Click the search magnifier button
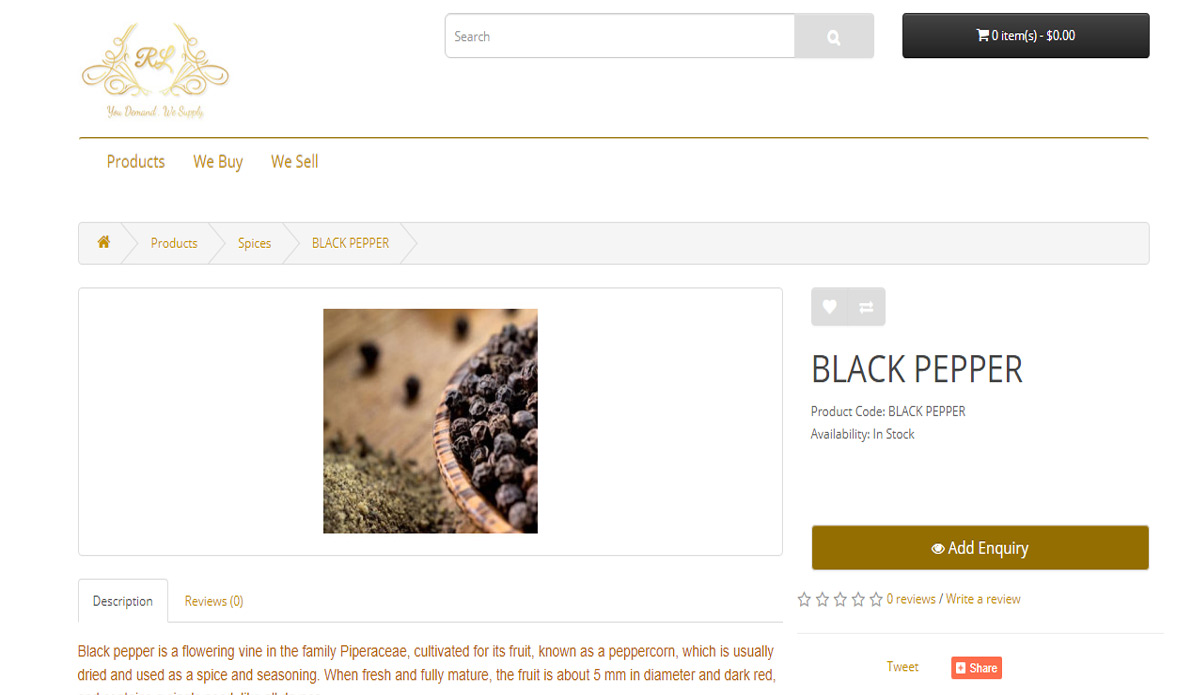This screenshot has height=695, width=1200. [x=834, y=37]
